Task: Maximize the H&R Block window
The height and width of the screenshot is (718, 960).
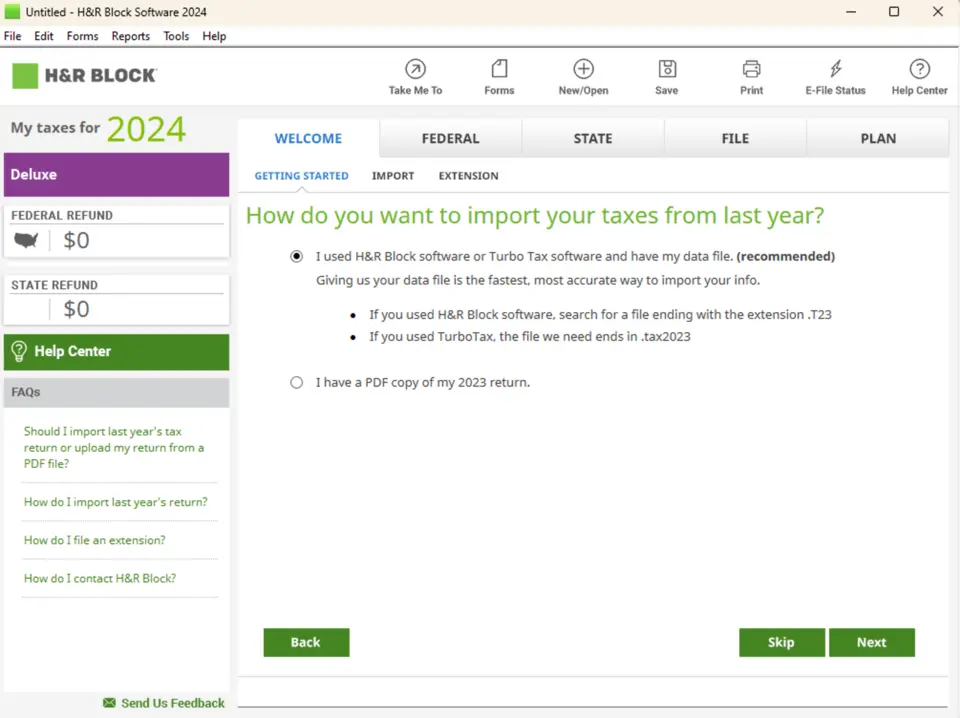Action: (894, 12)
